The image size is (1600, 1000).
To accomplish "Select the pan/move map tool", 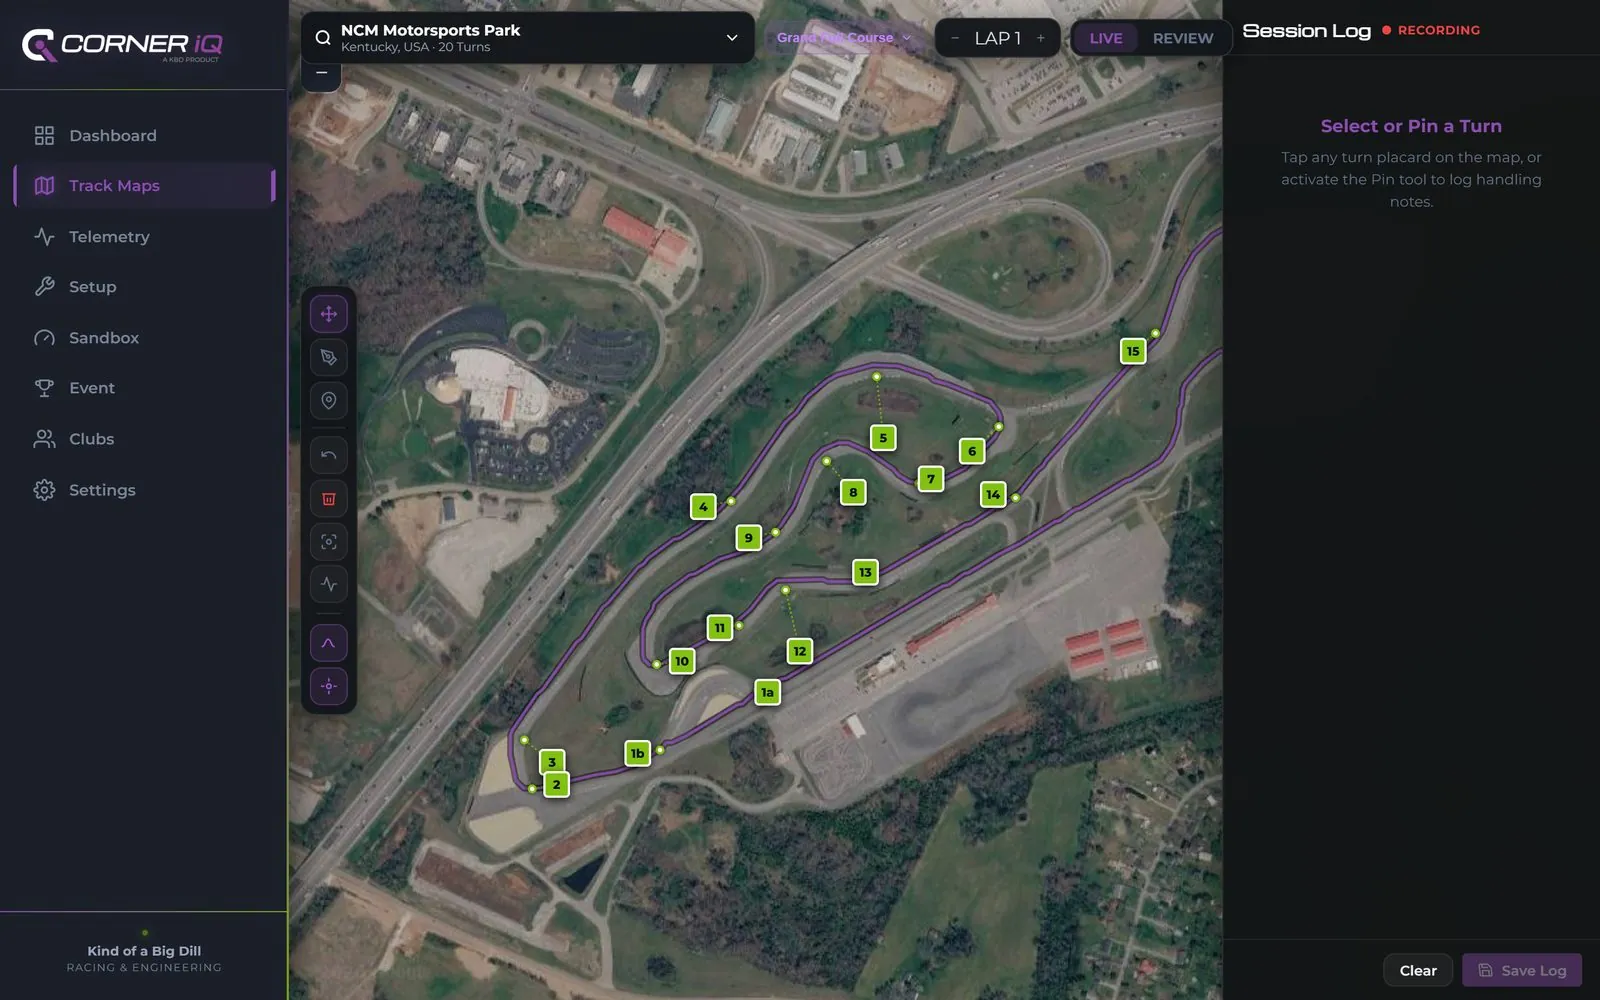I will (329, 314).
